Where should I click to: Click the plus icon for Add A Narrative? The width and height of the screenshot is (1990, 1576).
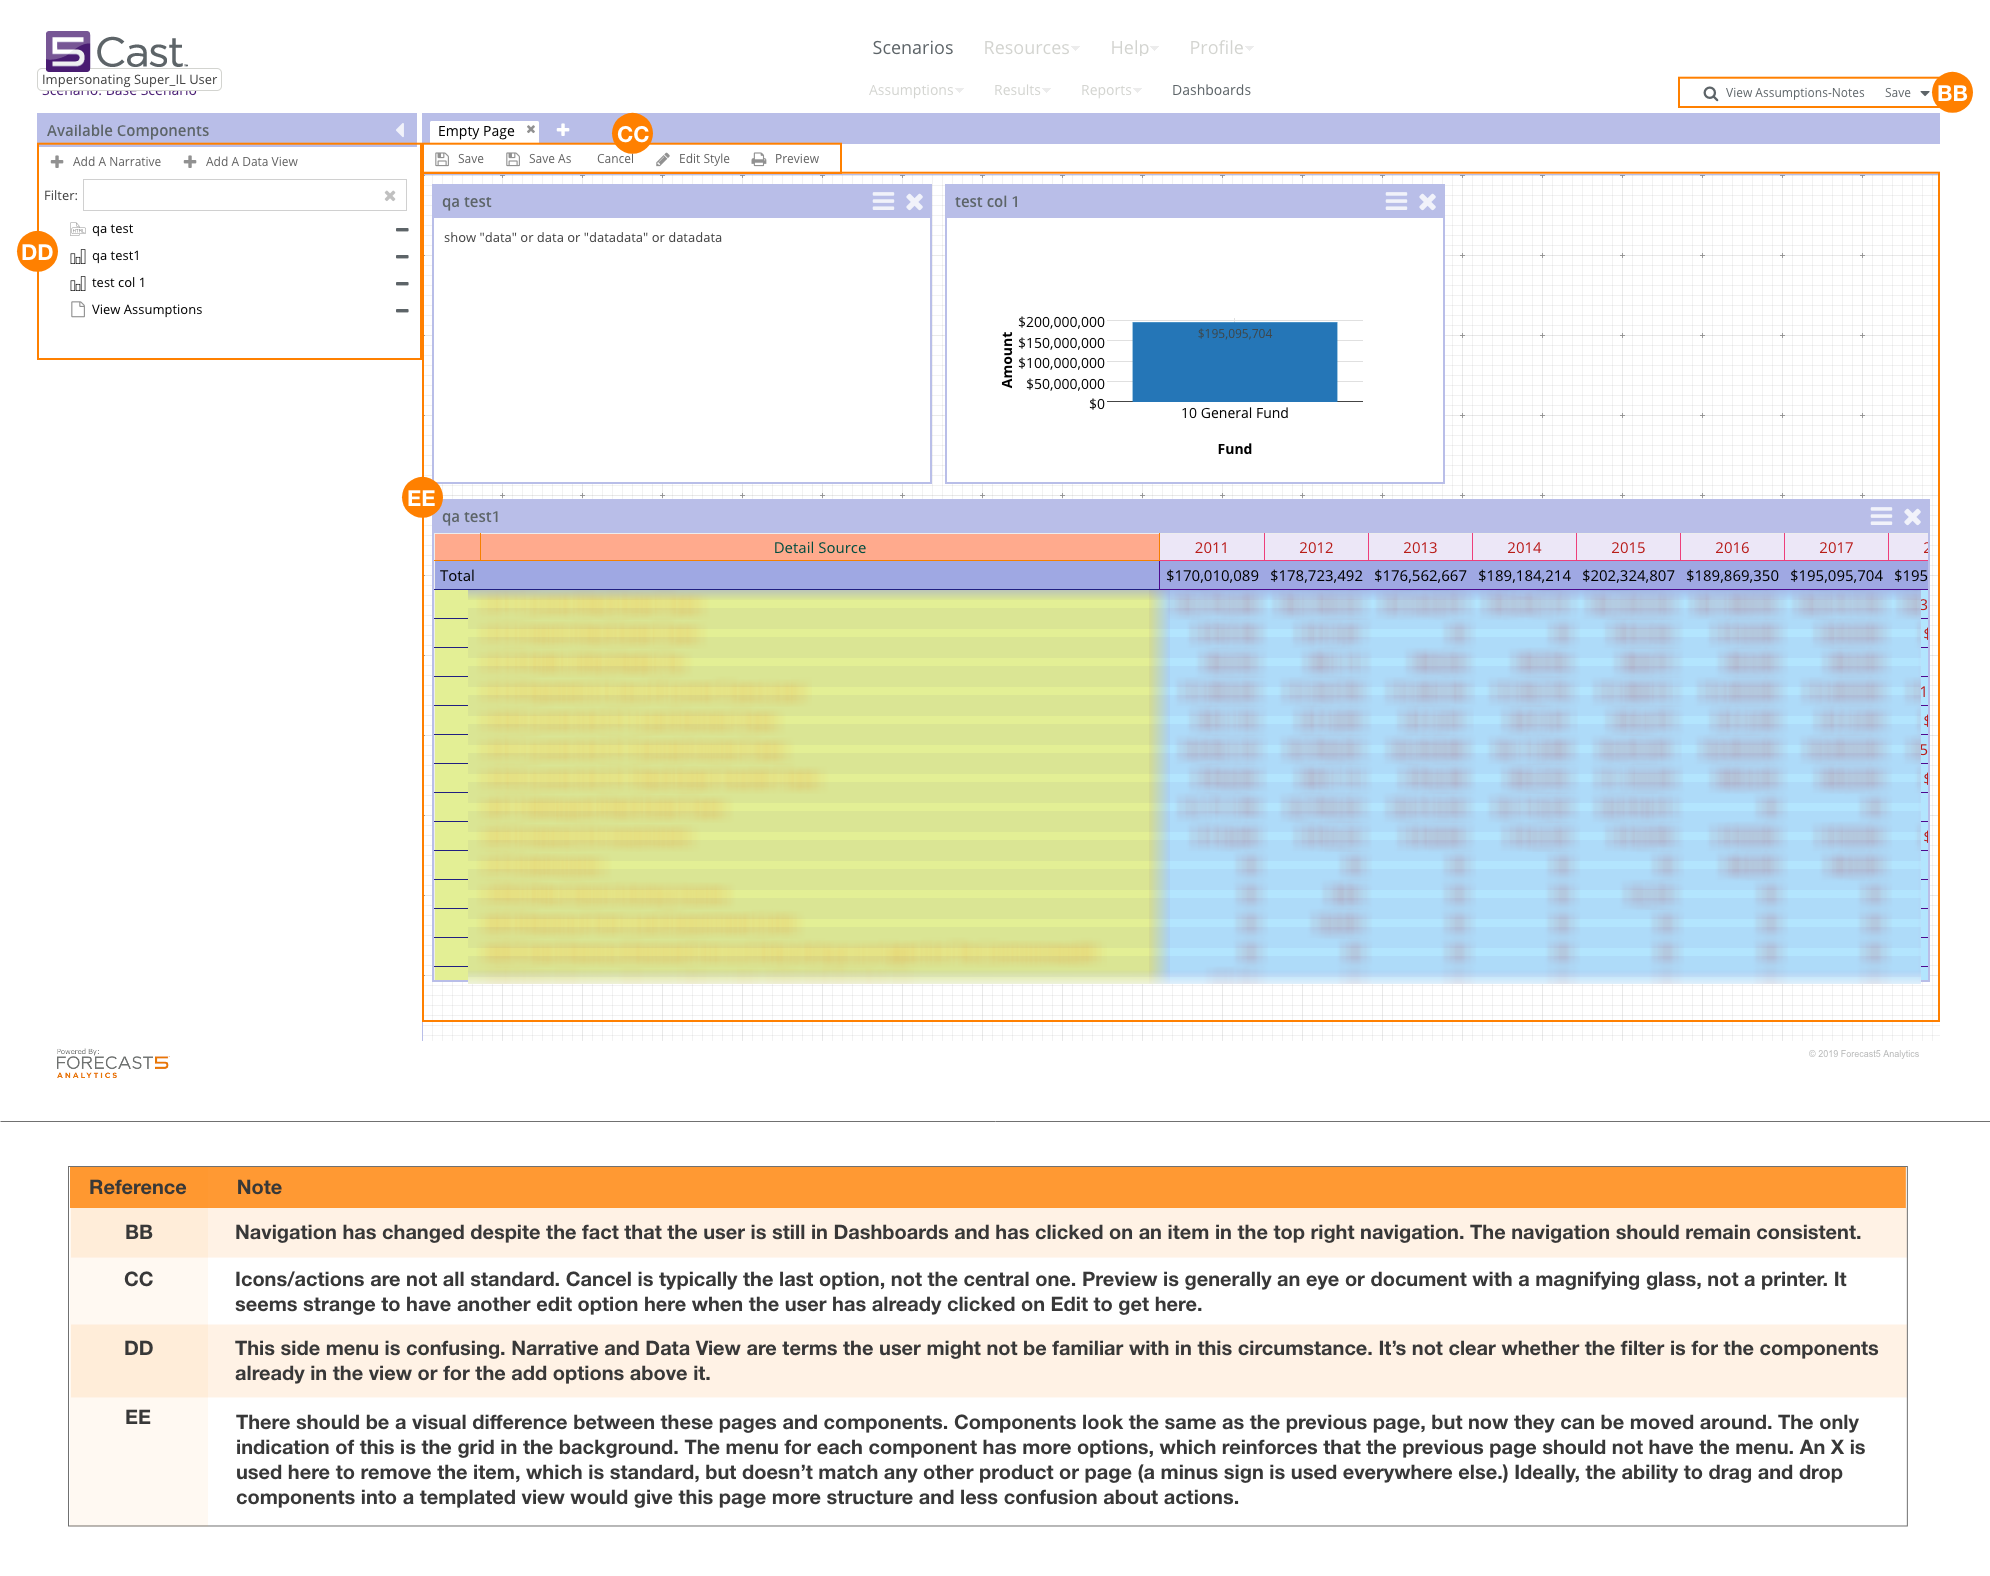[57, 161]
